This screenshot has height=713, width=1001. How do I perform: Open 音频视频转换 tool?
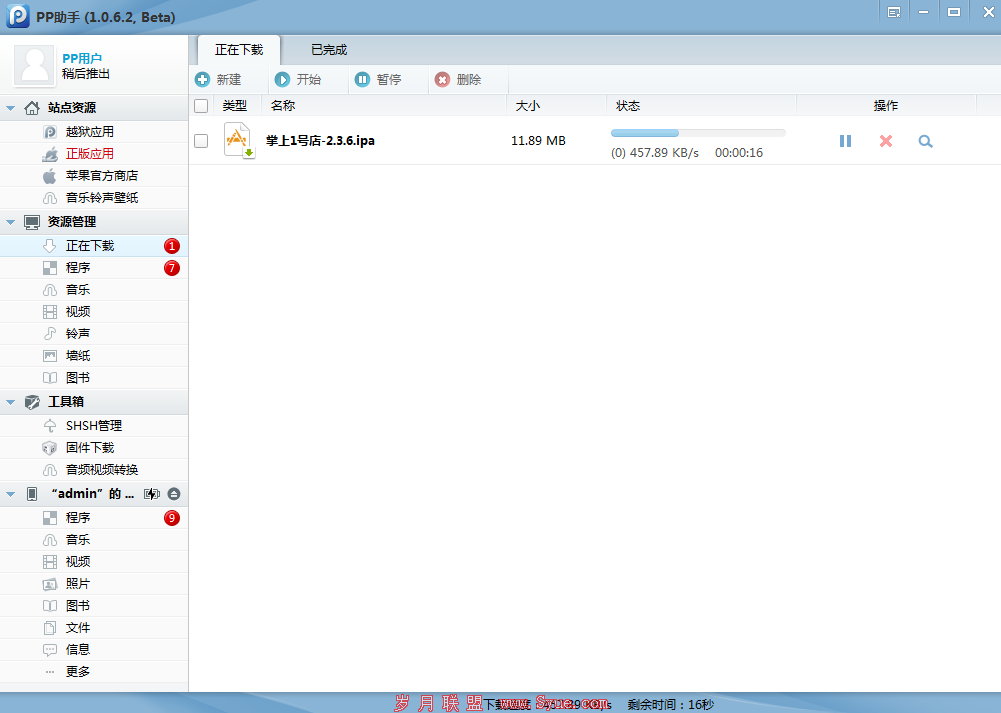click(94, 470)
